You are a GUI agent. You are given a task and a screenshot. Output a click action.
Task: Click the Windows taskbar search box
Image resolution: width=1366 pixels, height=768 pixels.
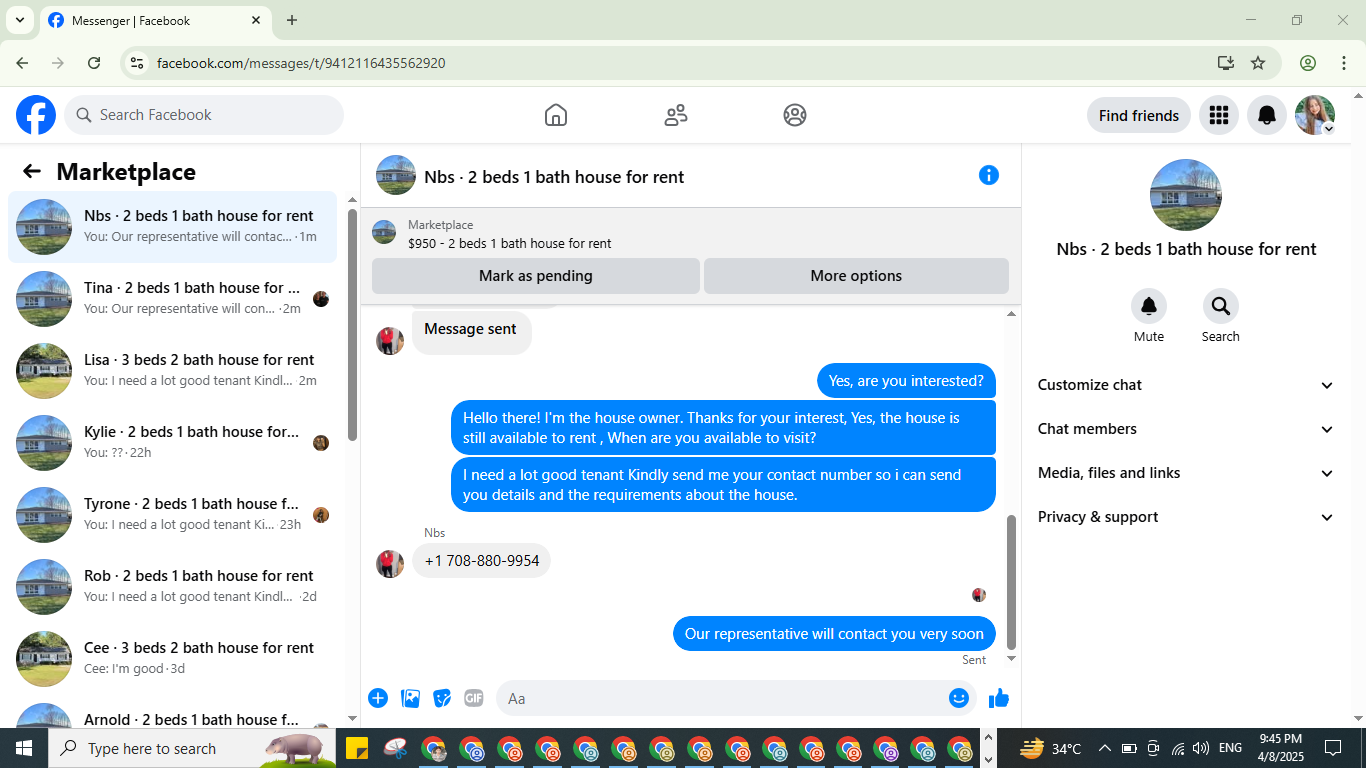coord(193,748)
